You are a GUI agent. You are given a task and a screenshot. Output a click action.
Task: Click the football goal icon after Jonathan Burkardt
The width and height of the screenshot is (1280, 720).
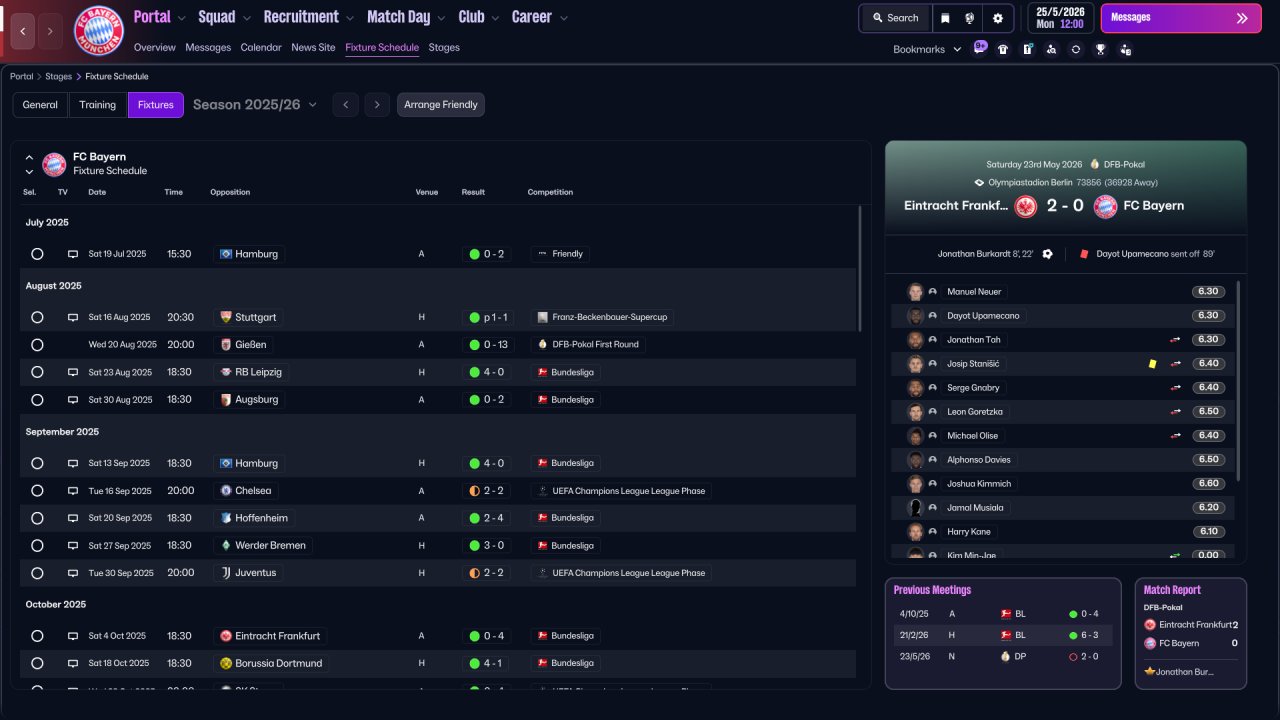1047,254
